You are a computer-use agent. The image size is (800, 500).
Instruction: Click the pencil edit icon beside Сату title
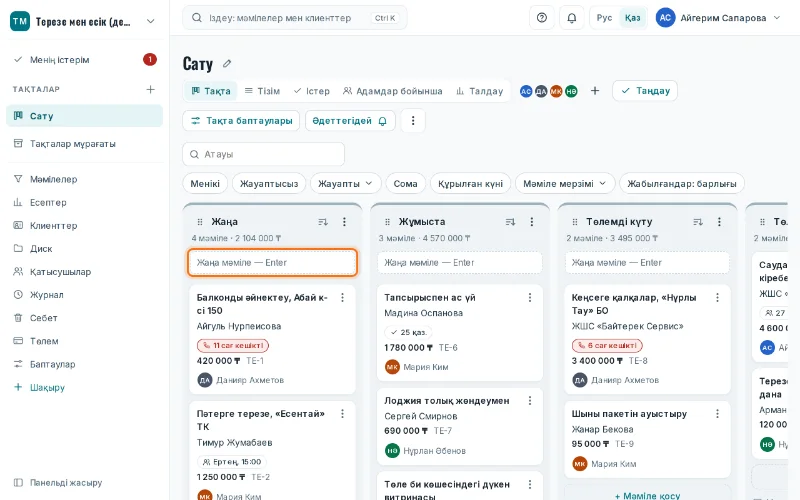pos(227,64)
